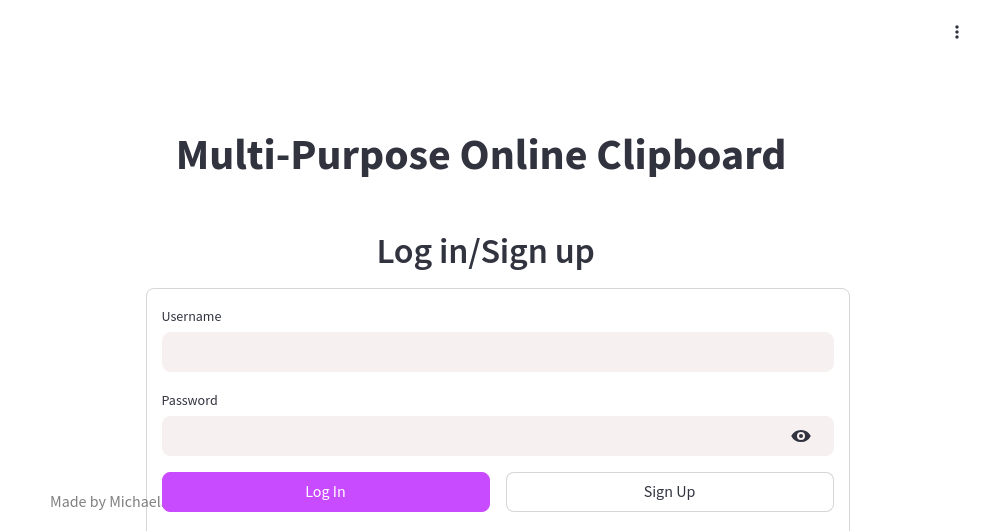Submit credentials with Log In
Screen dimensions: 995x531
click(325, 491)
